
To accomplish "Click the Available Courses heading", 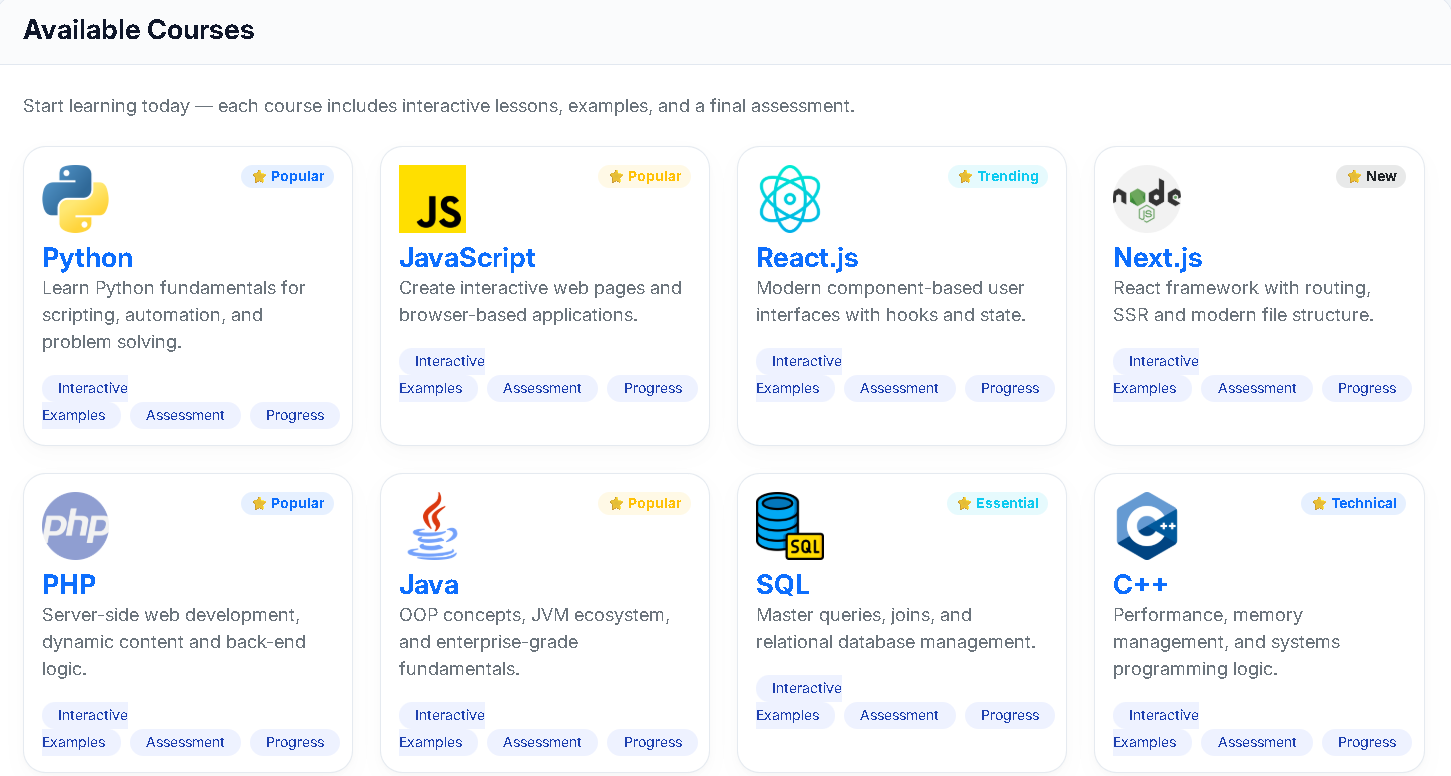I will [139, 30].
